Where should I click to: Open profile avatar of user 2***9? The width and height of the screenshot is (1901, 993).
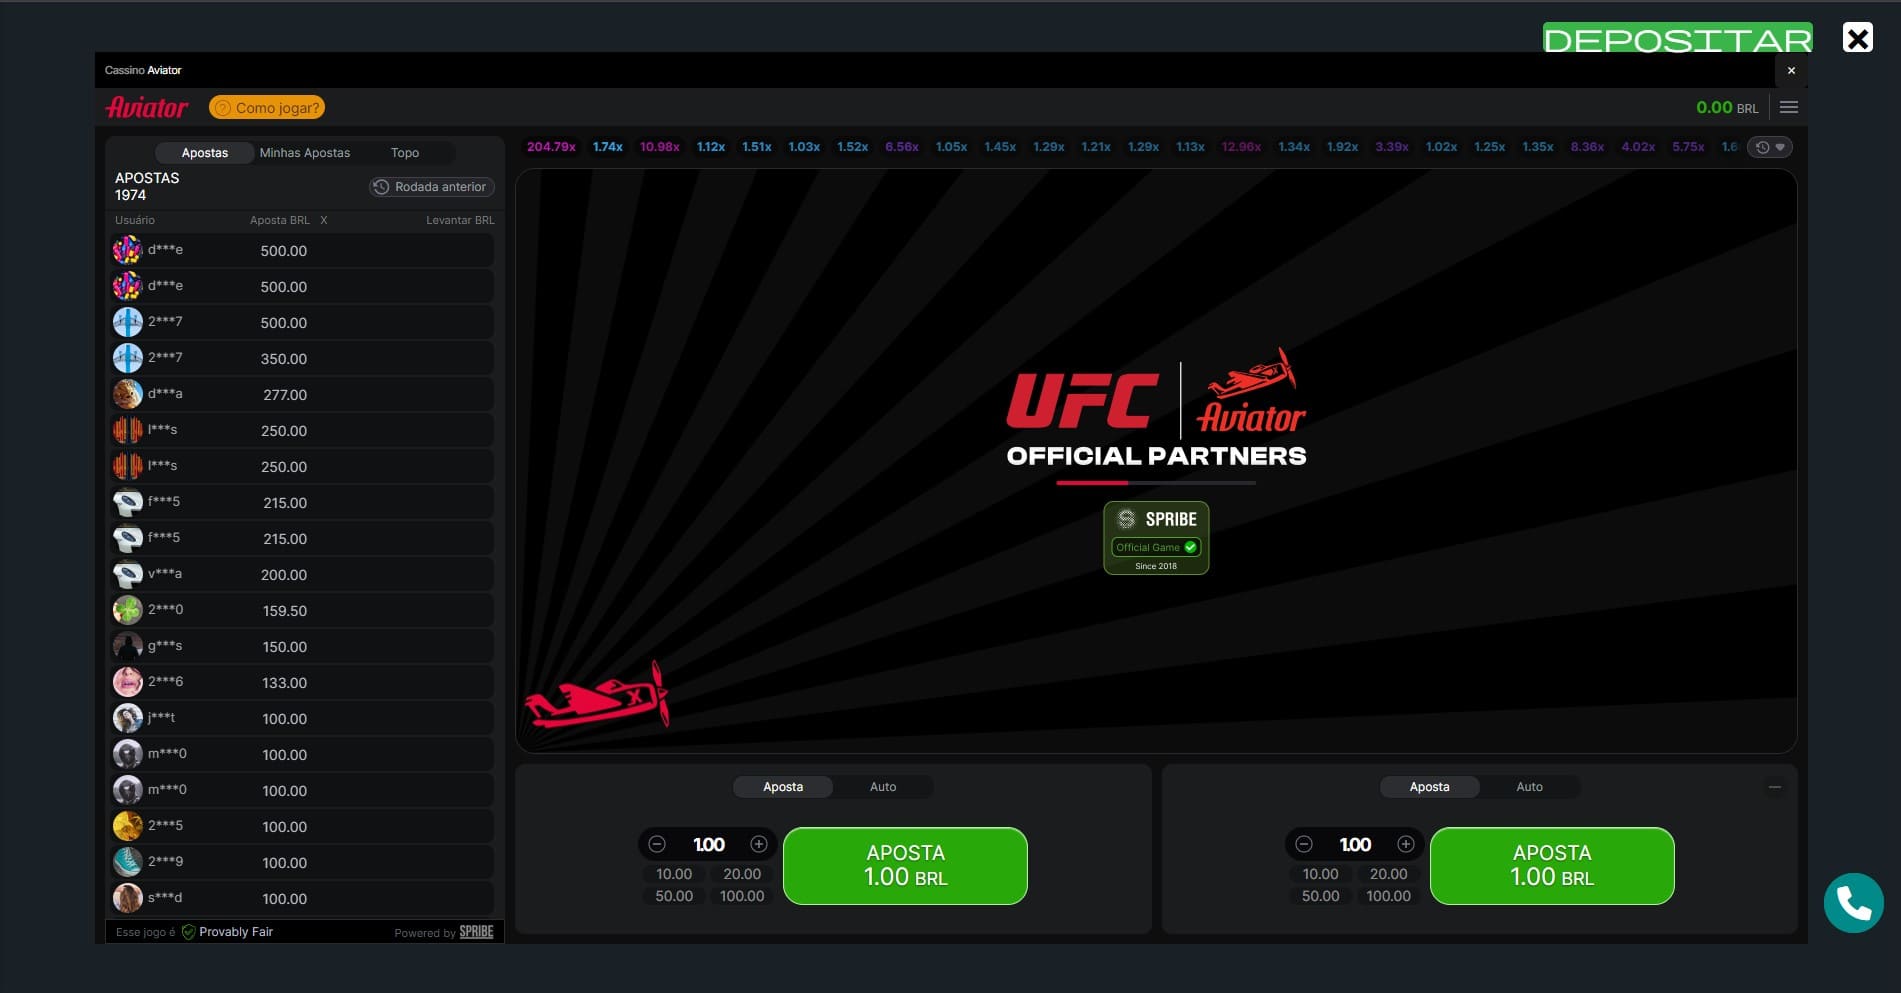[x=128, y=862]
